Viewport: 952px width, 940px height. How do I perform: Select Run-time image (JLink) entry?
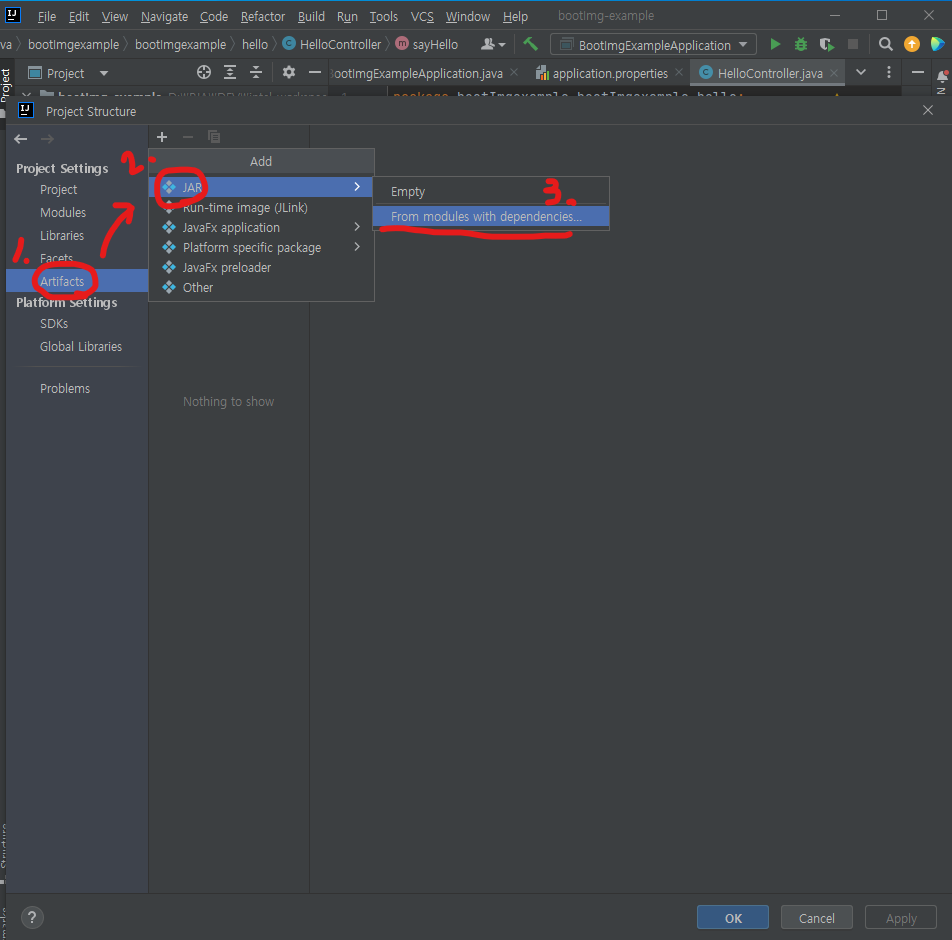click(261, 207)
